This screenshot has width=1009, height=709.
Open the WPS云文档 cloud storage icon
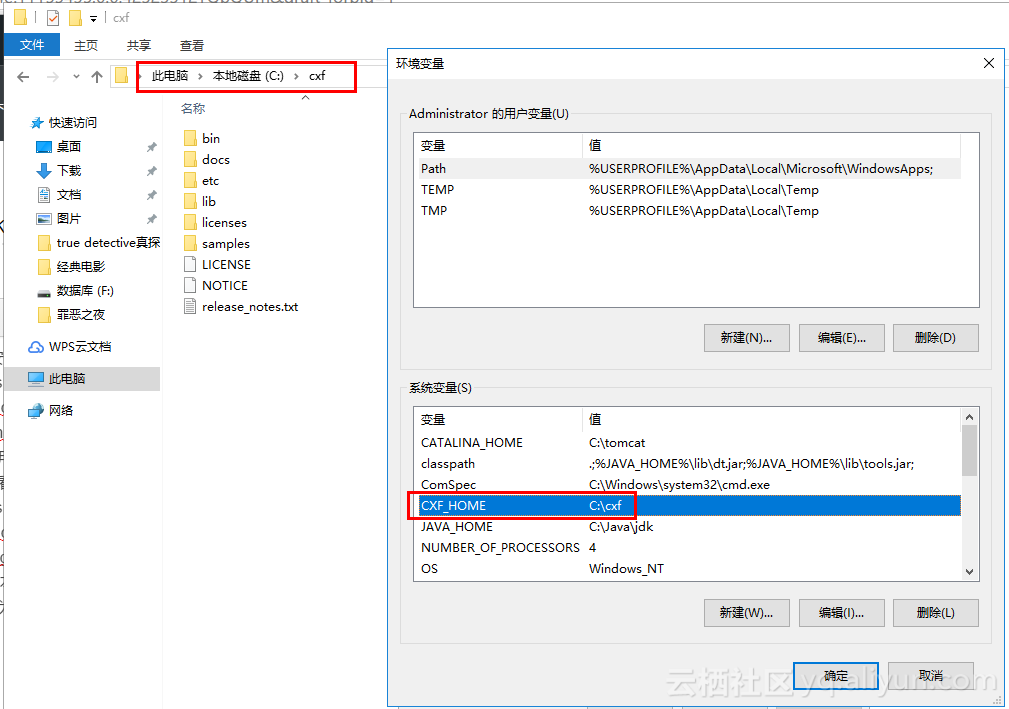click(x=34, y=348)
